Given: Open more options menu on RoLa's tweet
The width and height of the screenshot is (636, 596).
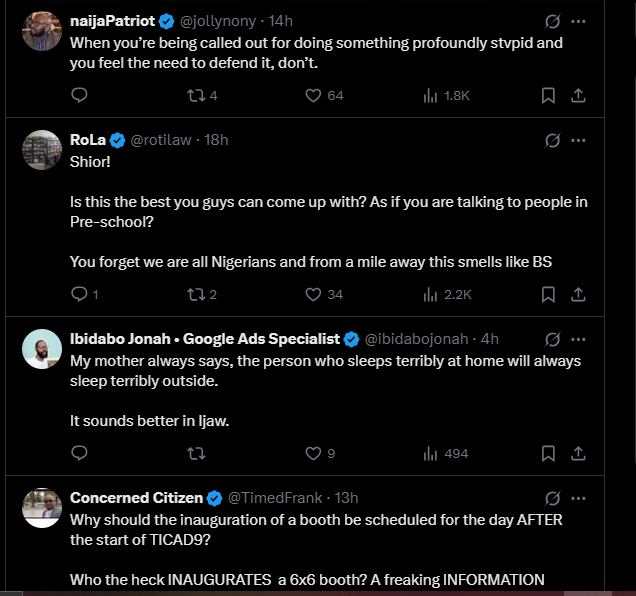Looking at the screenshot, I should coord(578,140).
